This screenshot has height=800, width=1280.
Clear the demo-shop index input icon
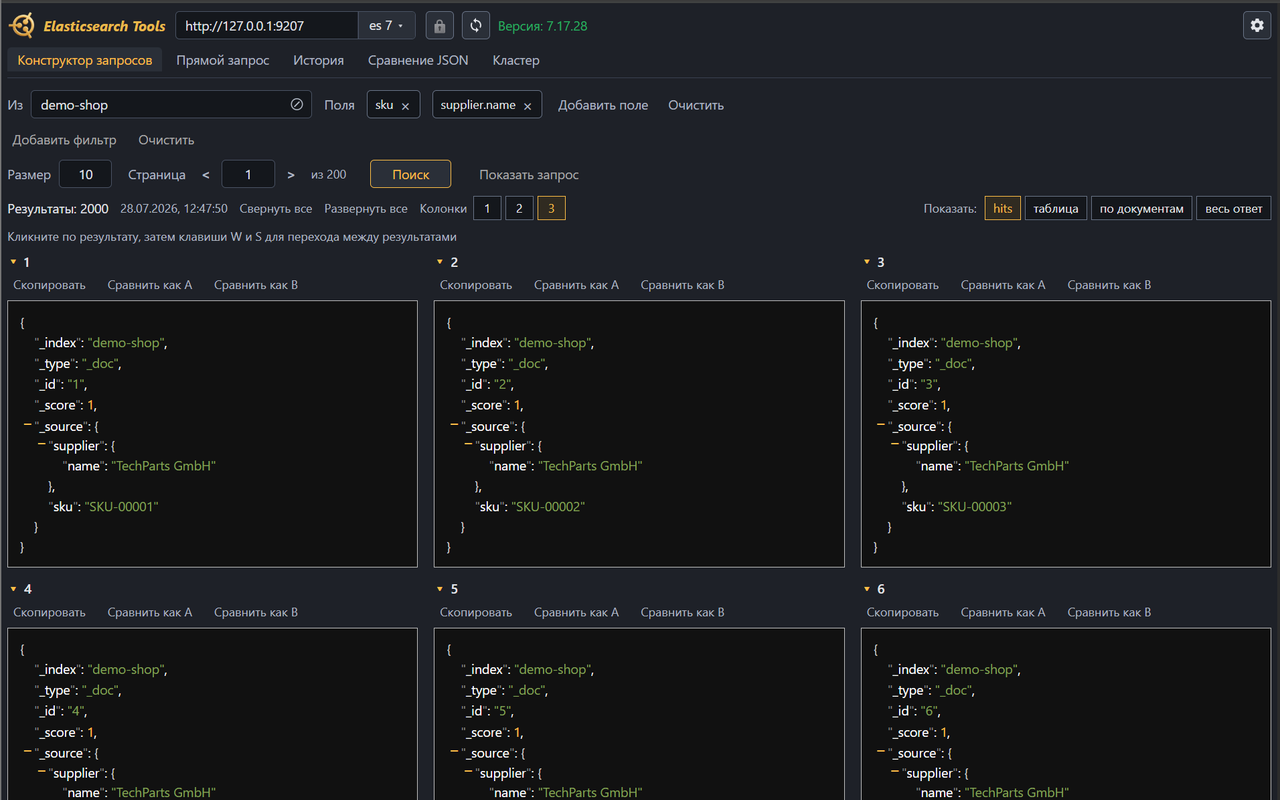click(297, 104)
